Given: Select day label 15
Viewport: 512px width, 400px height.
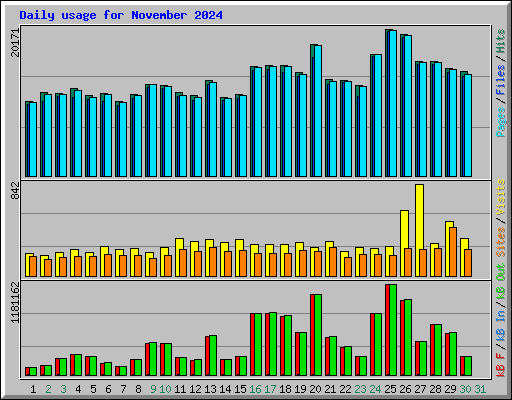Looking at the screenshot, I should tap(240, 389).
